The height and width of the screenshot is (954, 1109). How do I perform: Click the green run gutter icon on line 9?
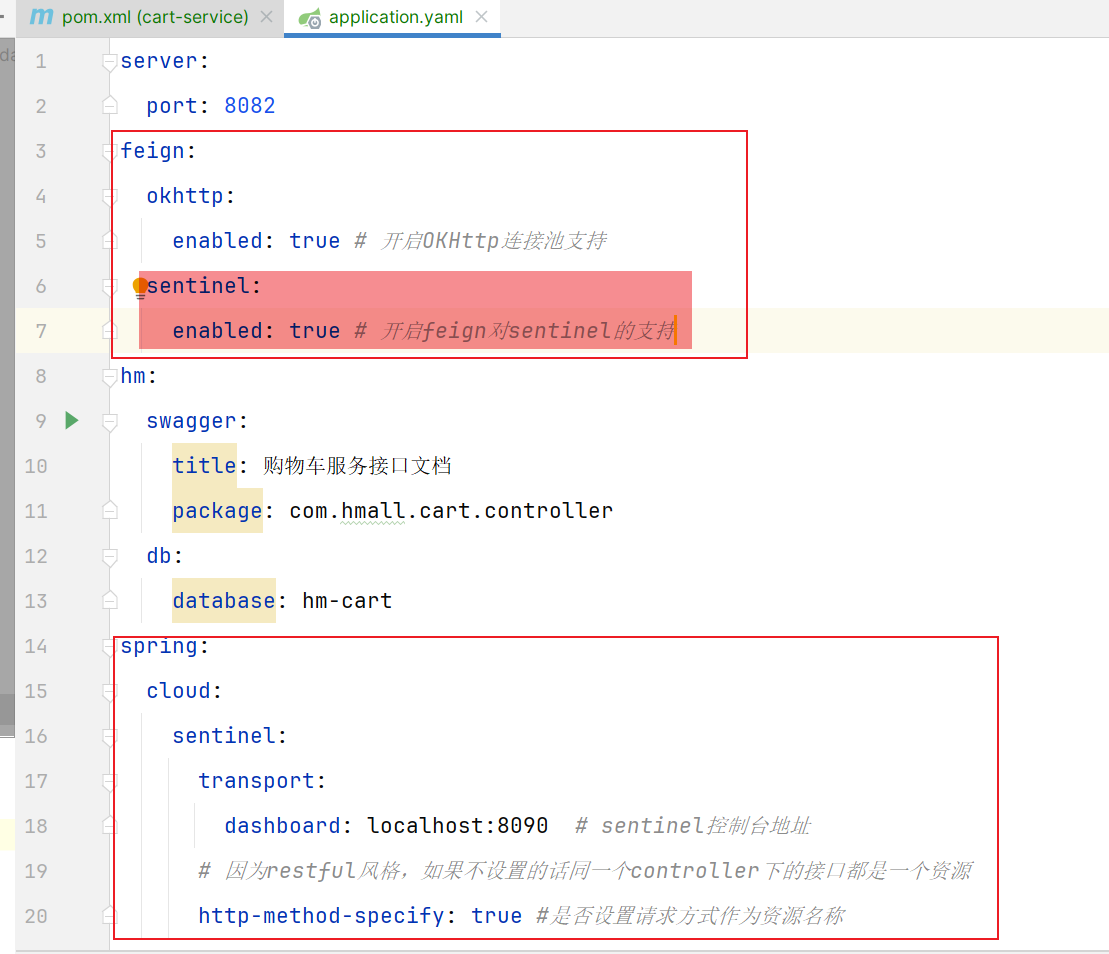(71, 421)
